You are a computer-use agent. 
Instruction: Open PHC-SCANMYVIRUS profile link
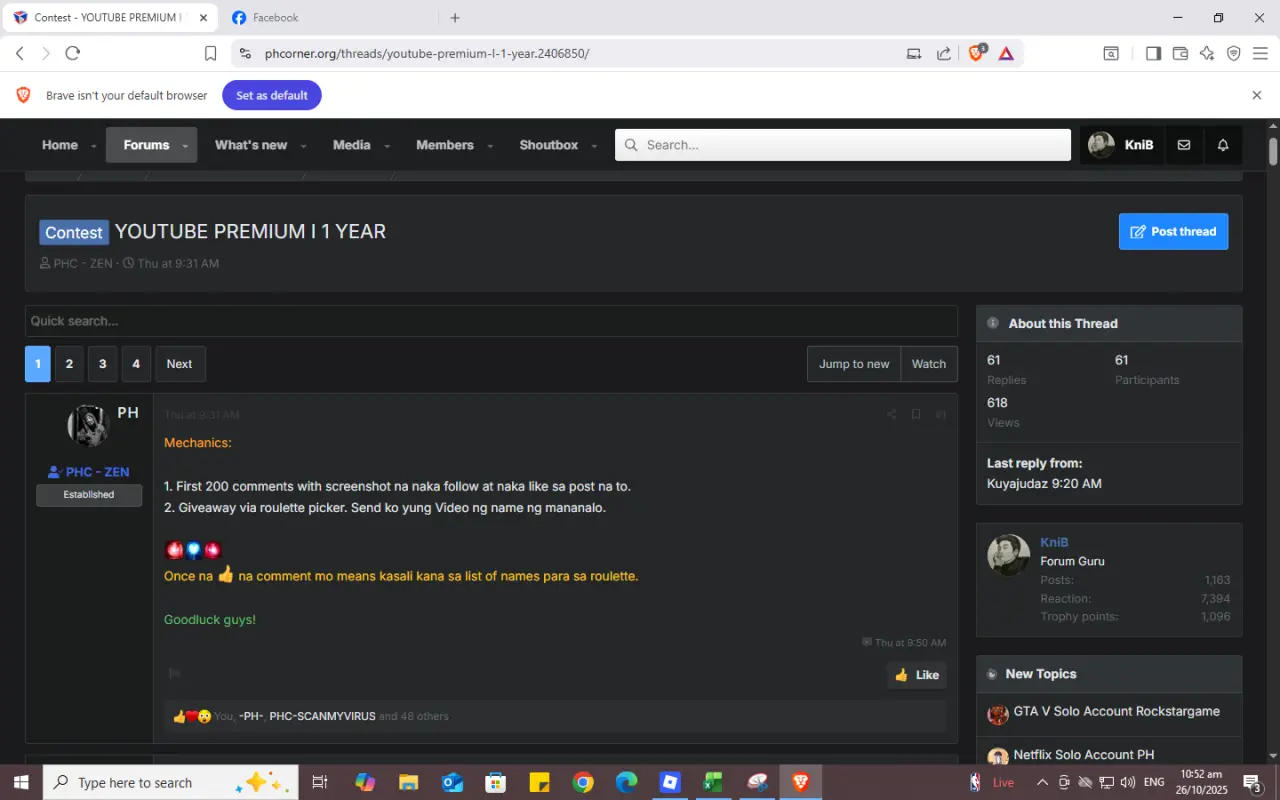pyautogui.click(x=322, y=716)
